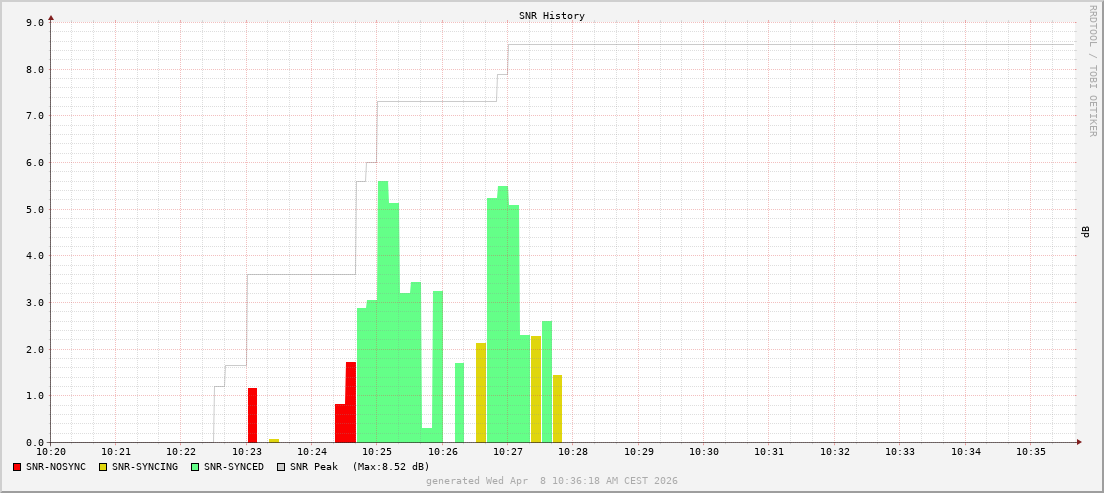Click the 10:25 time axis label

pyautogui.click(x=377, y=452)
